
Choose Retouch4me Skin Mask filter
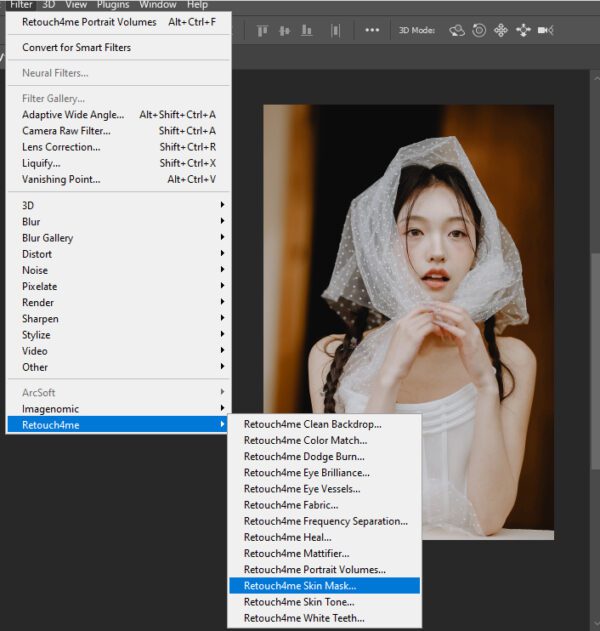[x=300, y=586]
